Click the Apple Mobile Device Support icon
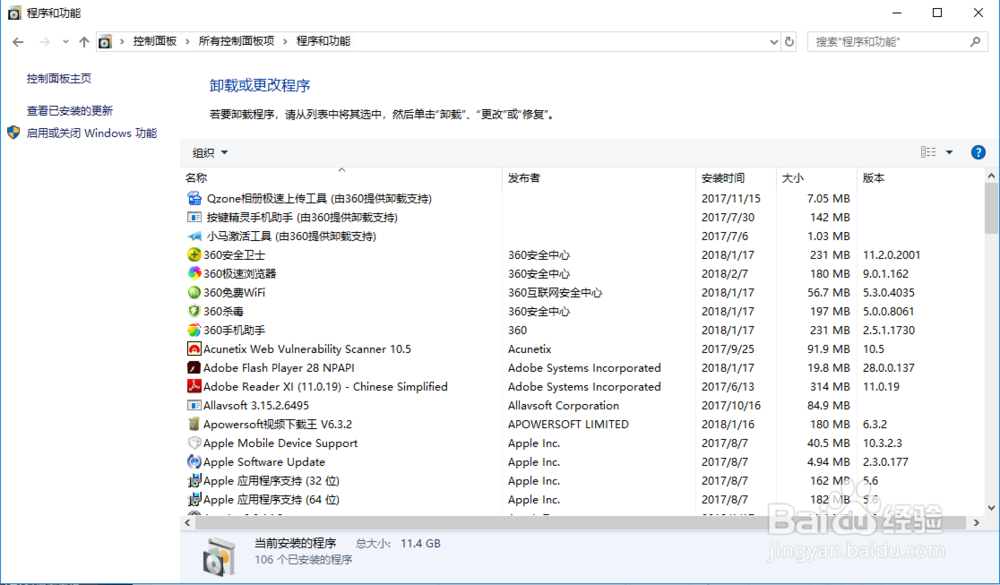Image resolution: width=1000 pixels, height=585 pixels. [x=194, y=443]
